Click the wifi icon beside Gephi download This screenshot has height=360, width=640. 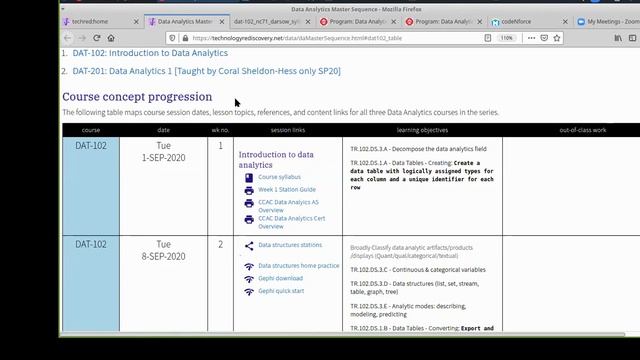coord(249,279)
